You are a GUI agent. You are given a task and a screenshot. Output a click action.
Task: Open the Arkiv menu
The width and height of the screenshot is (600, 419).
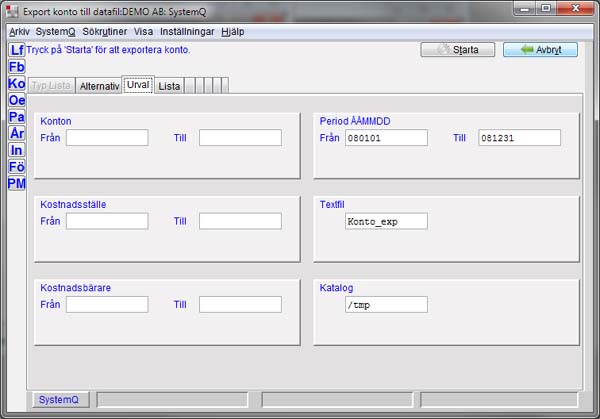pyautogui.click(x=20, y=32)
